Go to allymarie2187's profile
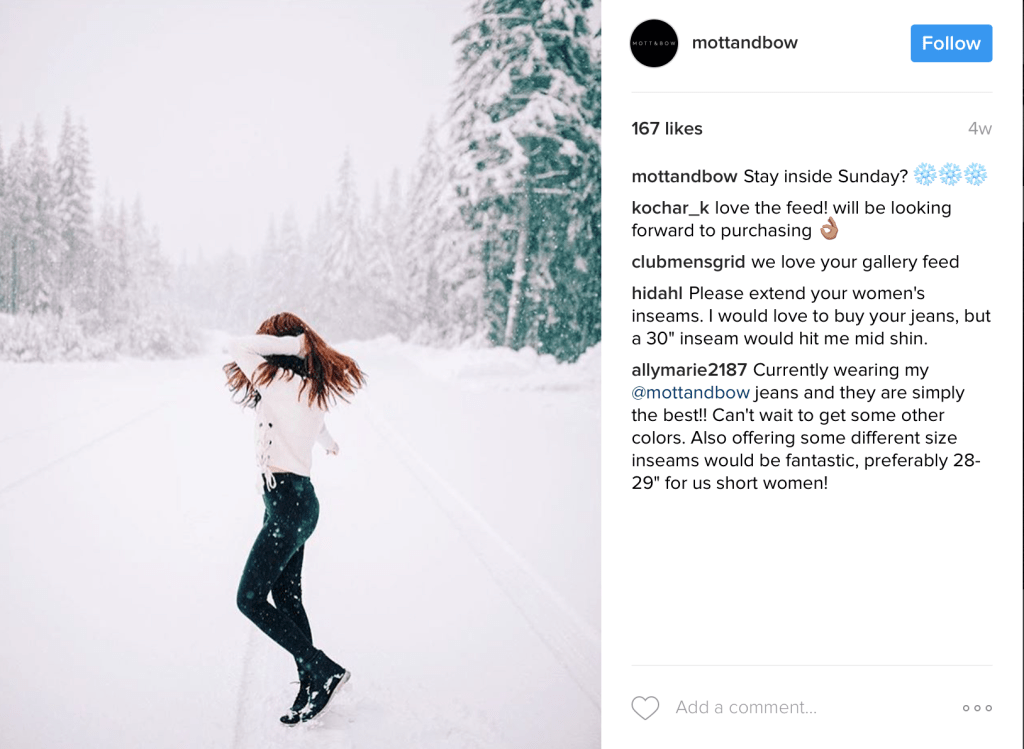The width and height of the screenshot is (1024, 749). 689,371
